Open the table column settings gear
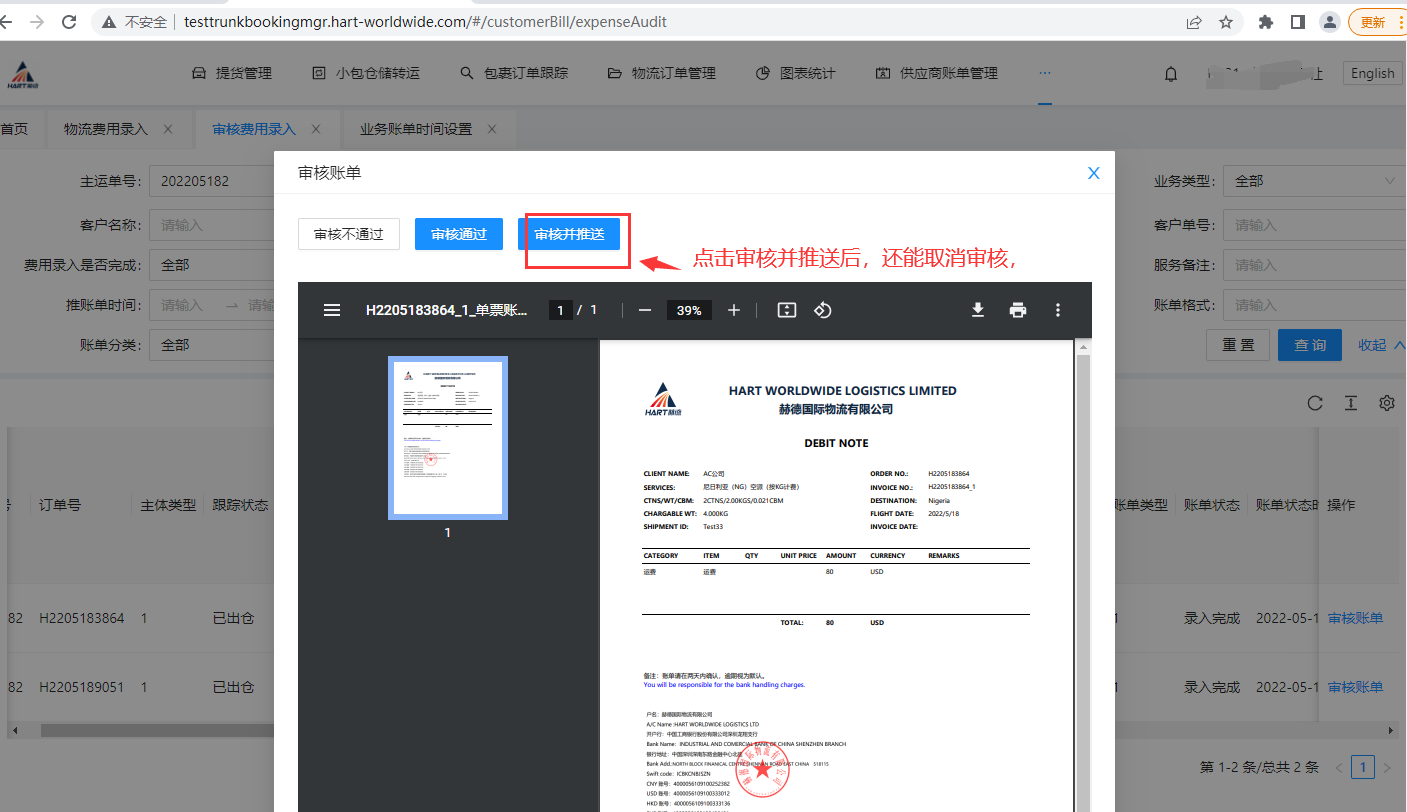 (x=1387, y=403)
